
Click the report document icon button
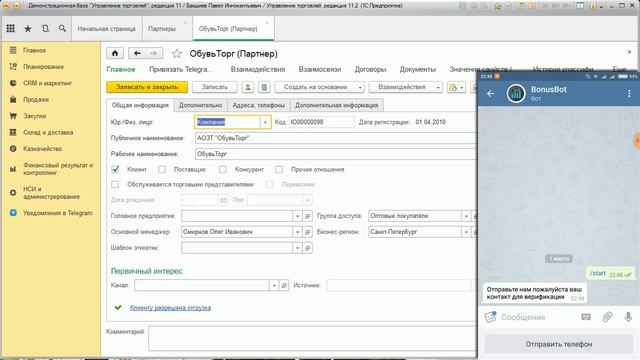click(264, 87)
